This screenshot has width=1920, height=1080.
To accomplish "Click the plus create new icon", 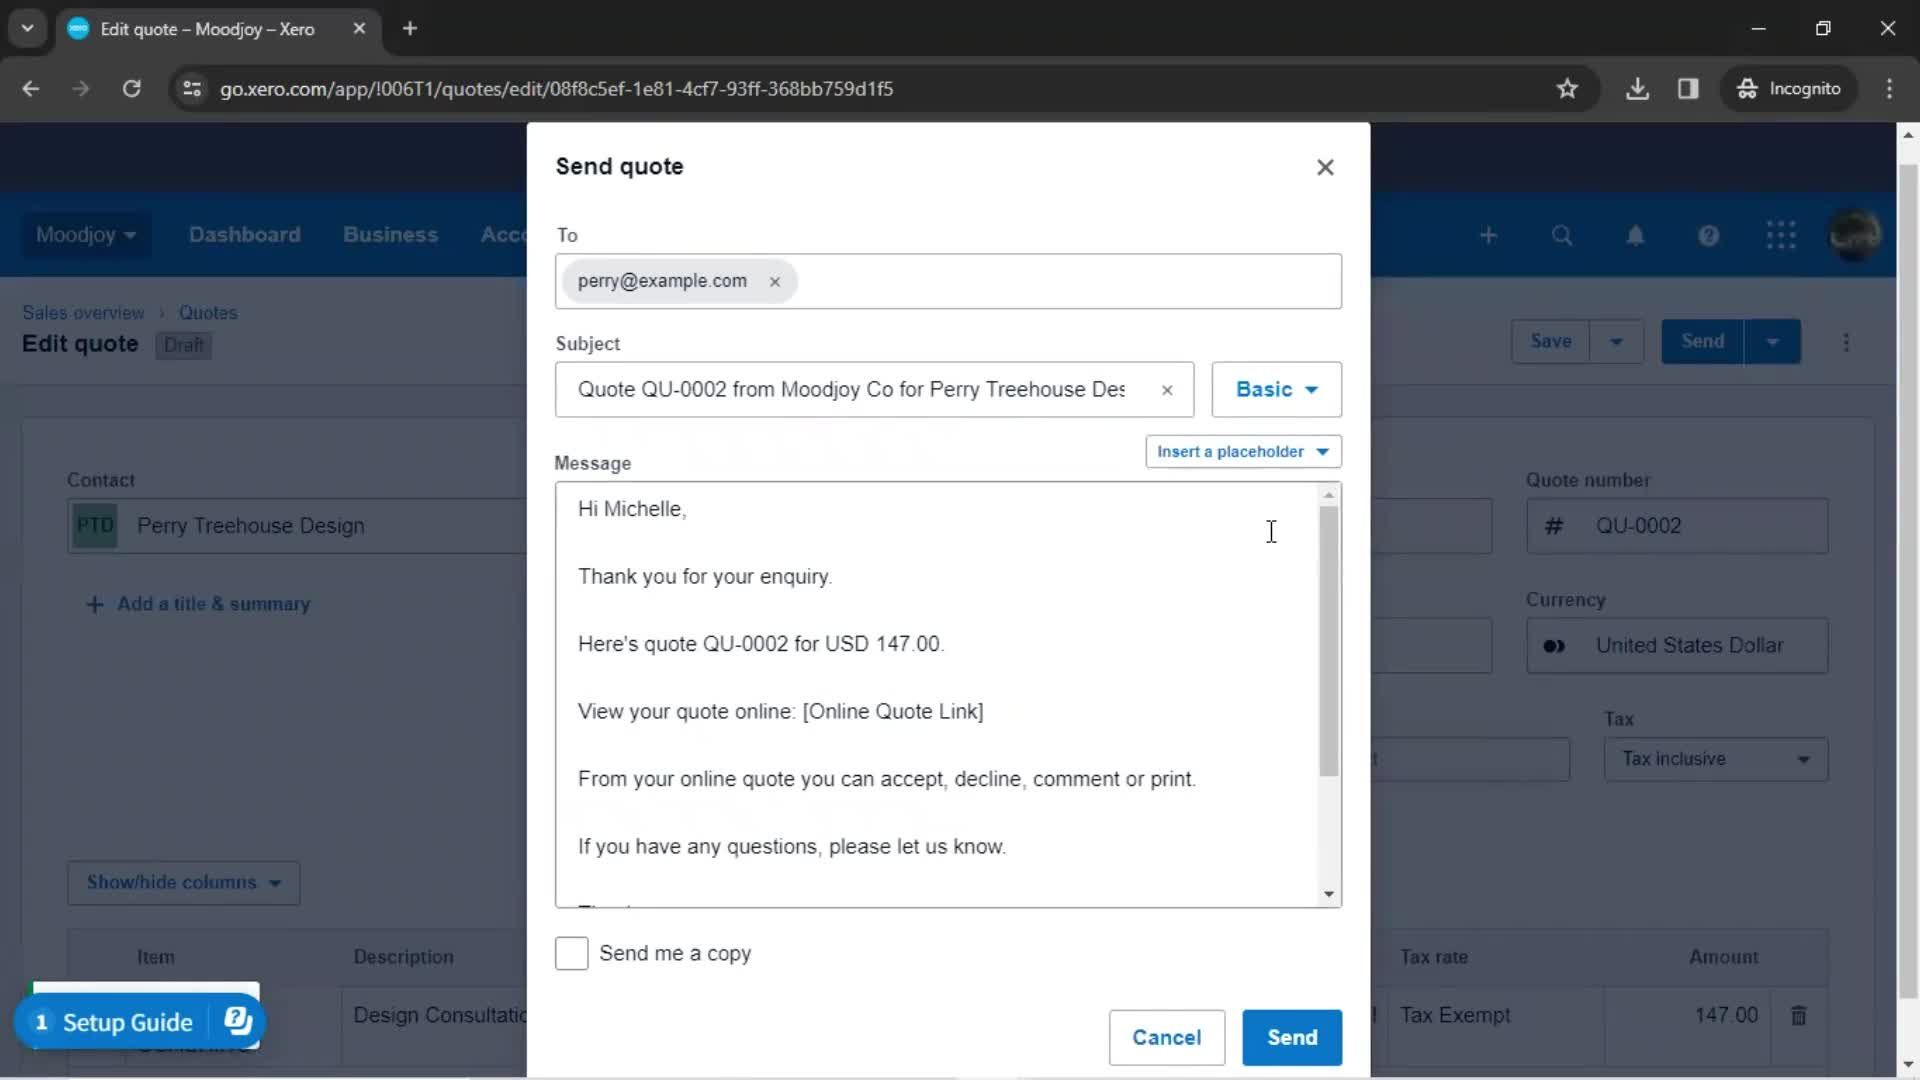I will coord(1488,235).
